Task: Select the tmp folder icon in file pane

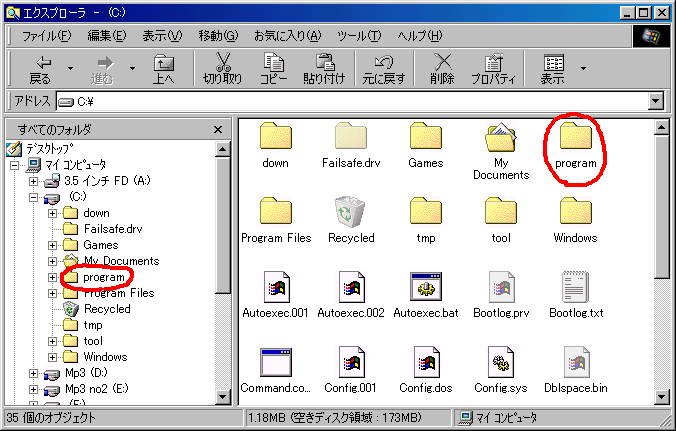Action: click(426, 211)
